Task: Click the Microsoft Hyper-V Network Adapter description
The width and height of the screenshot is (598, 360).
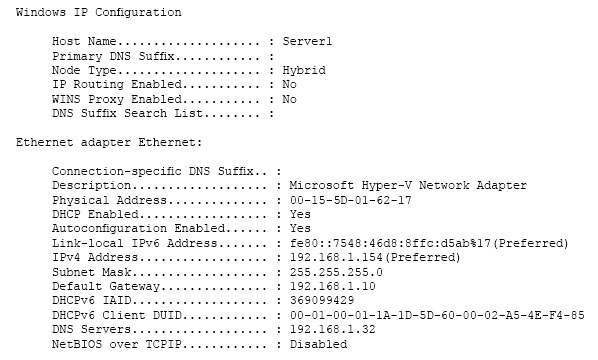Action: click(x=408, y=186)
